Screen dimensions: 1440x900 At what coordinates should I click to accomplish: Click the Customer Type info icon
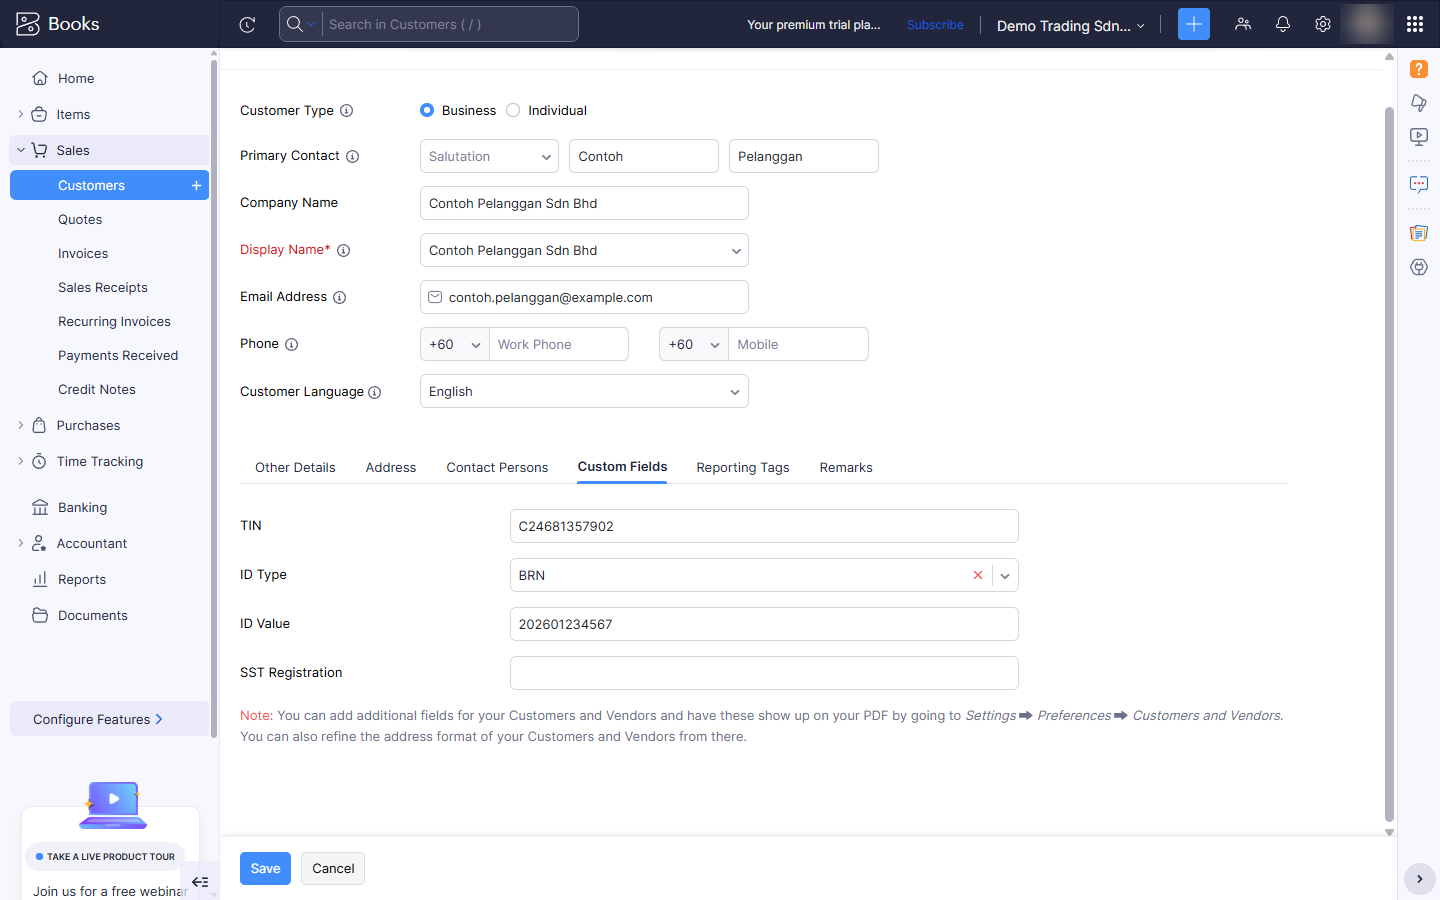(x=347, y=111)
